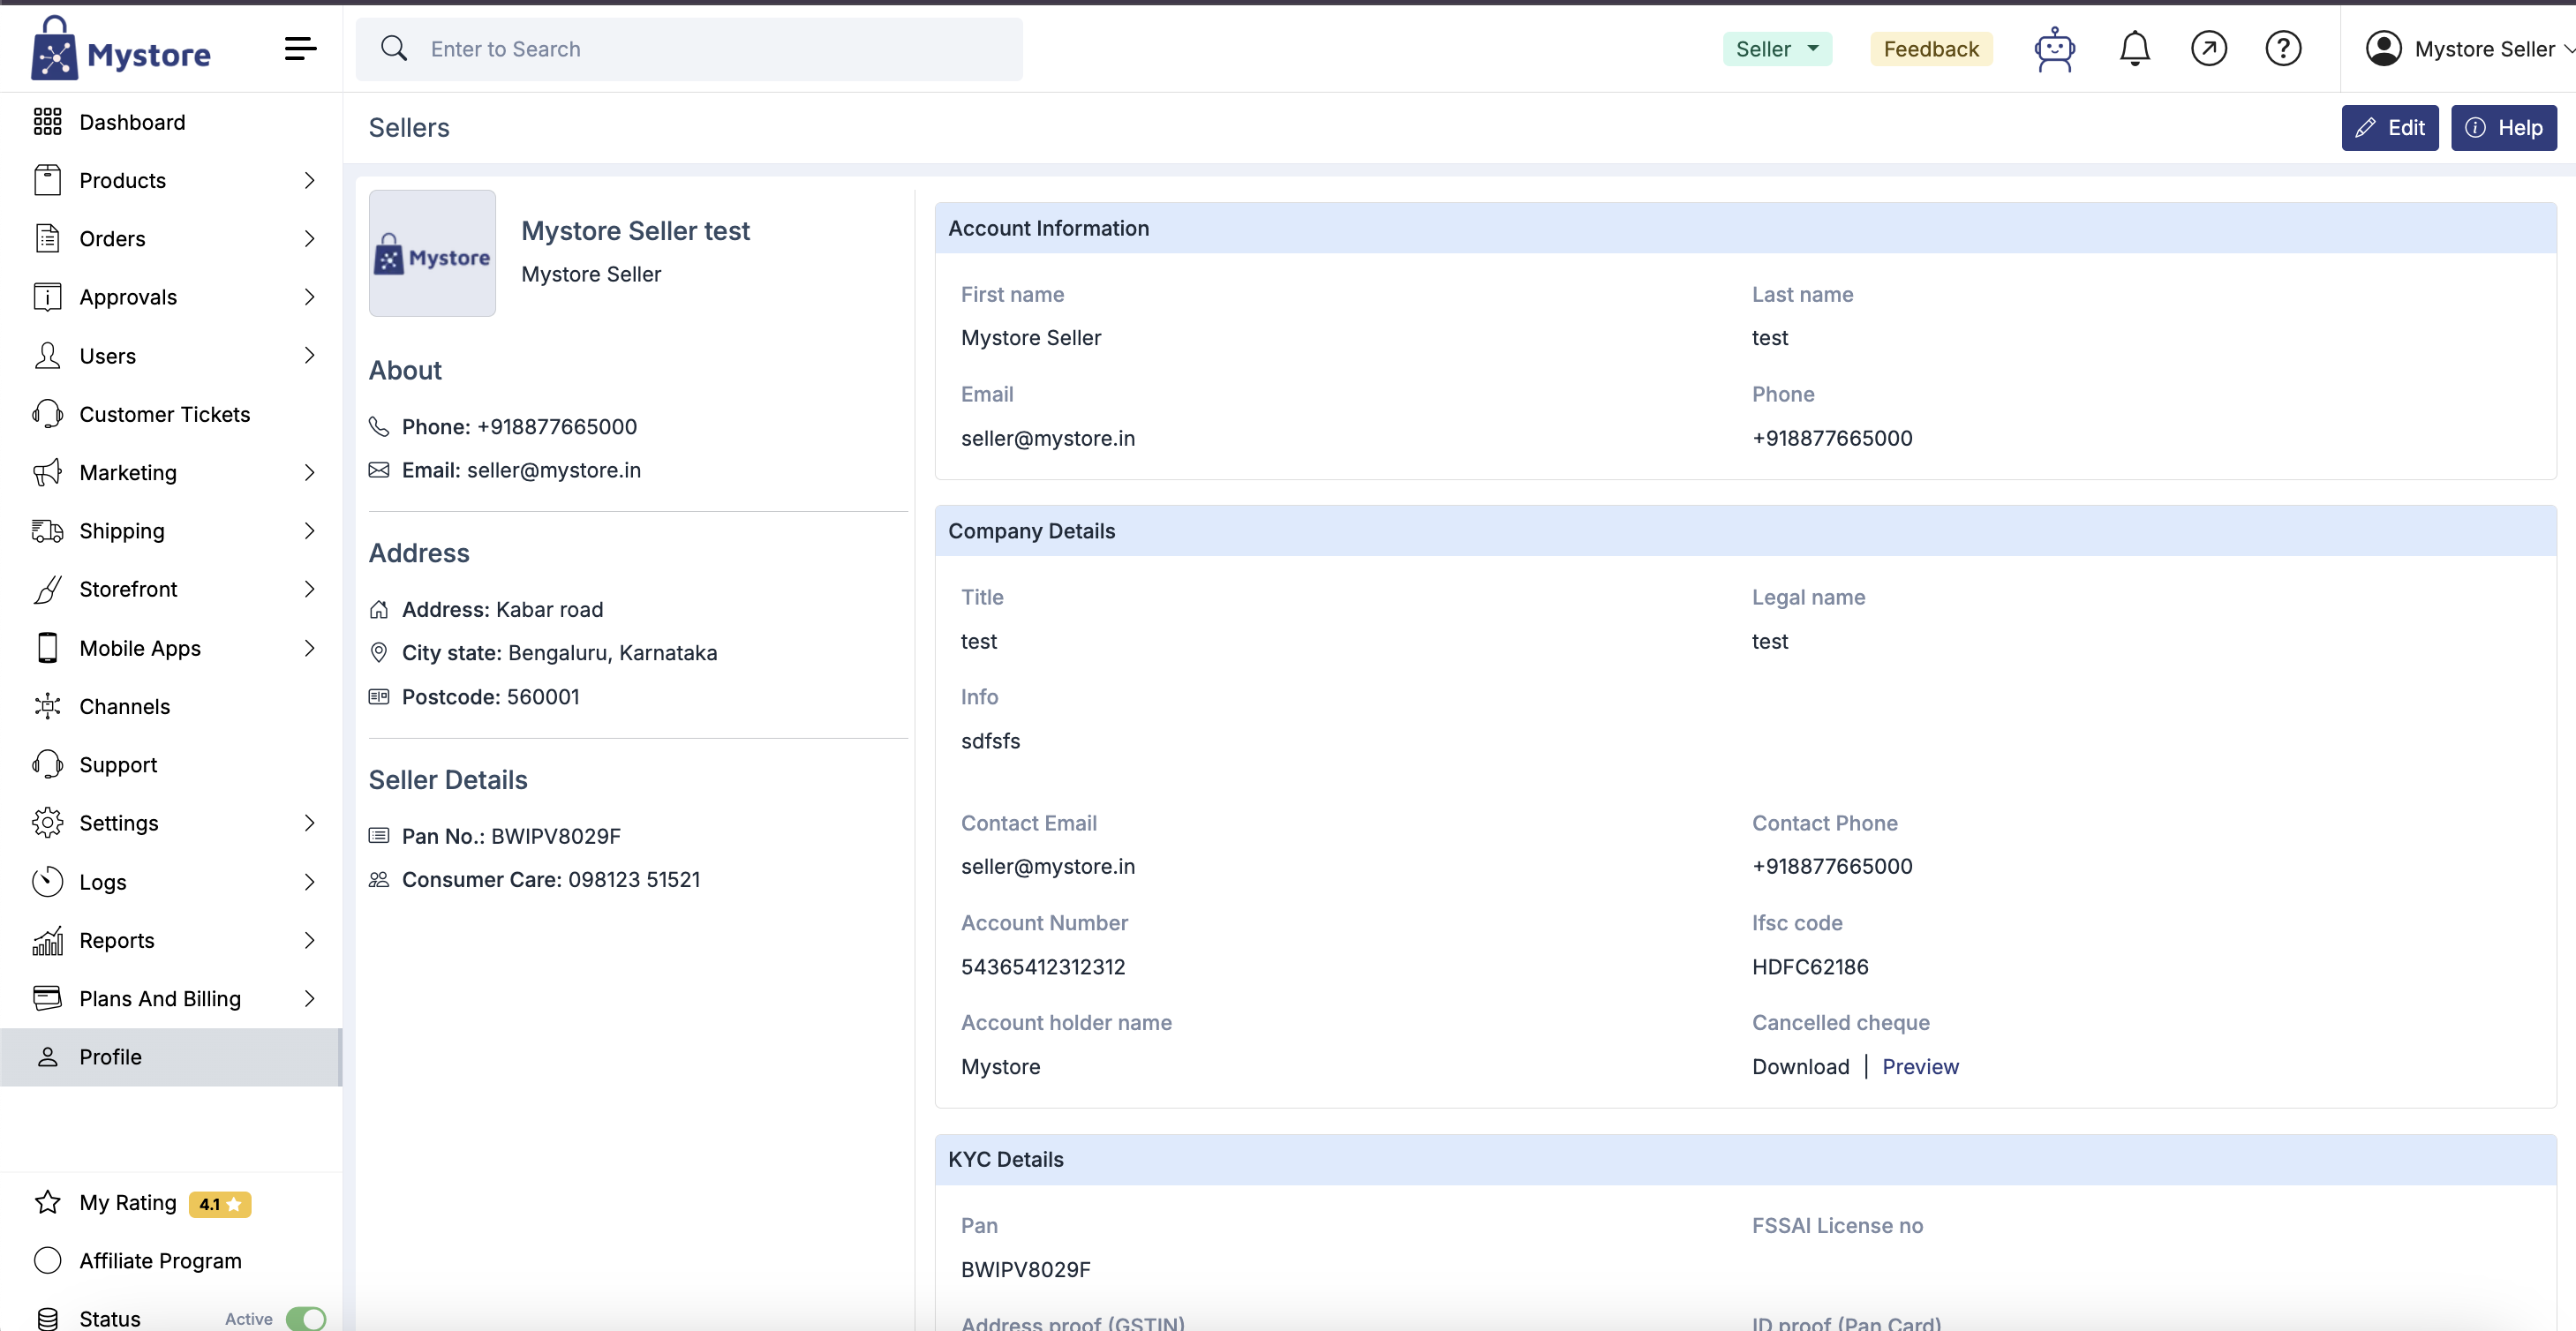This screenshot has width=2576, height=1331.
Task: Click the search magnifier icon
Action: coord(394,49)
